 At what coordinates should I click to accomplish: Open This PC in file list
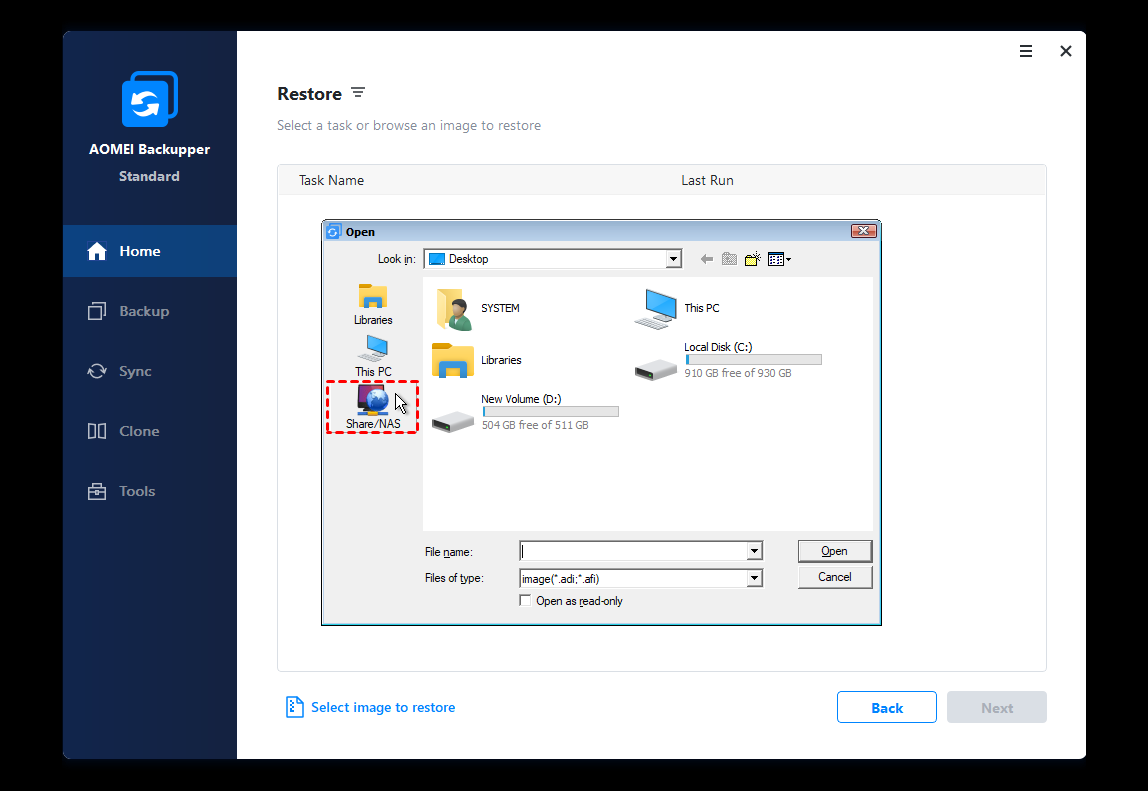coord(677,308)
